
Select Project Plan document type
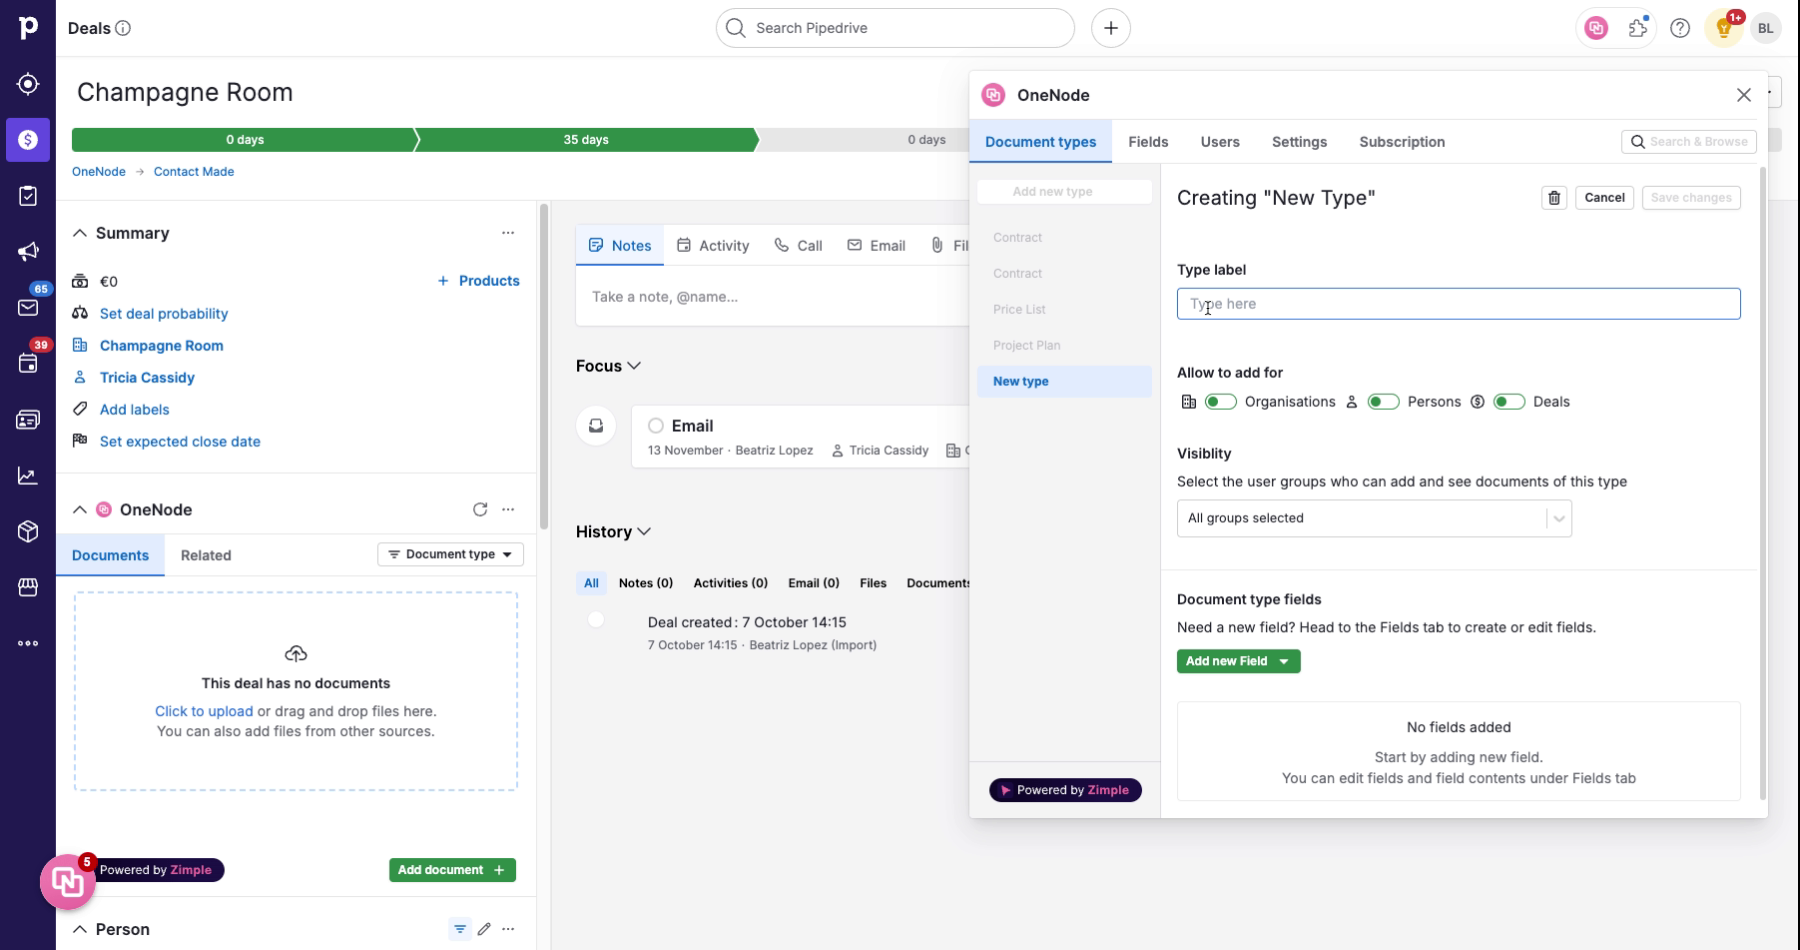click(x=1064, y=345)
